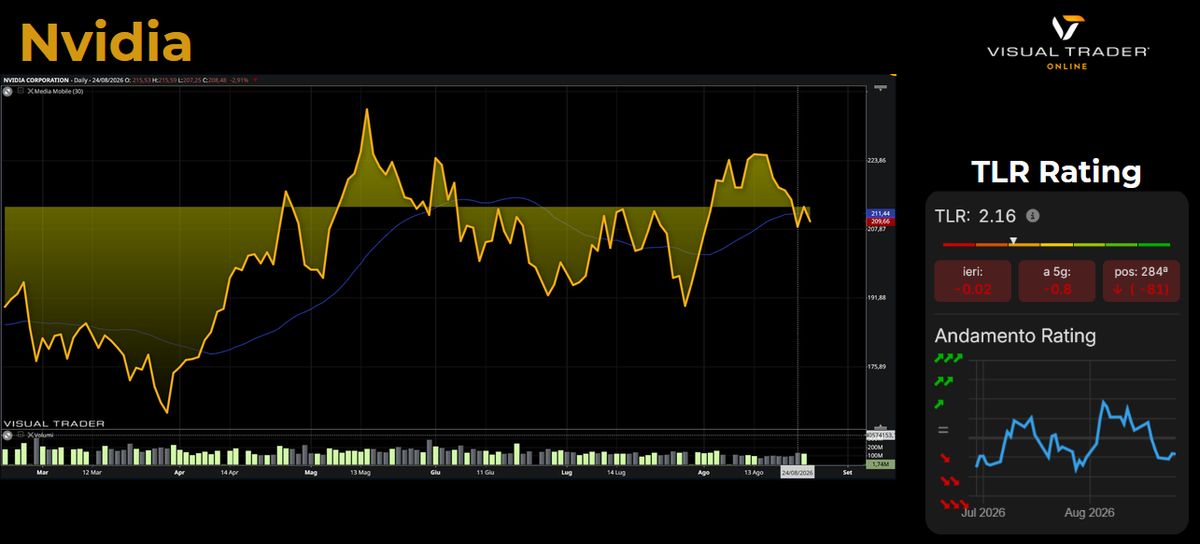1200x544 pixels.
Task: Click the 24/08/2026 date marker on the time axis
Action: pos(798,471)
